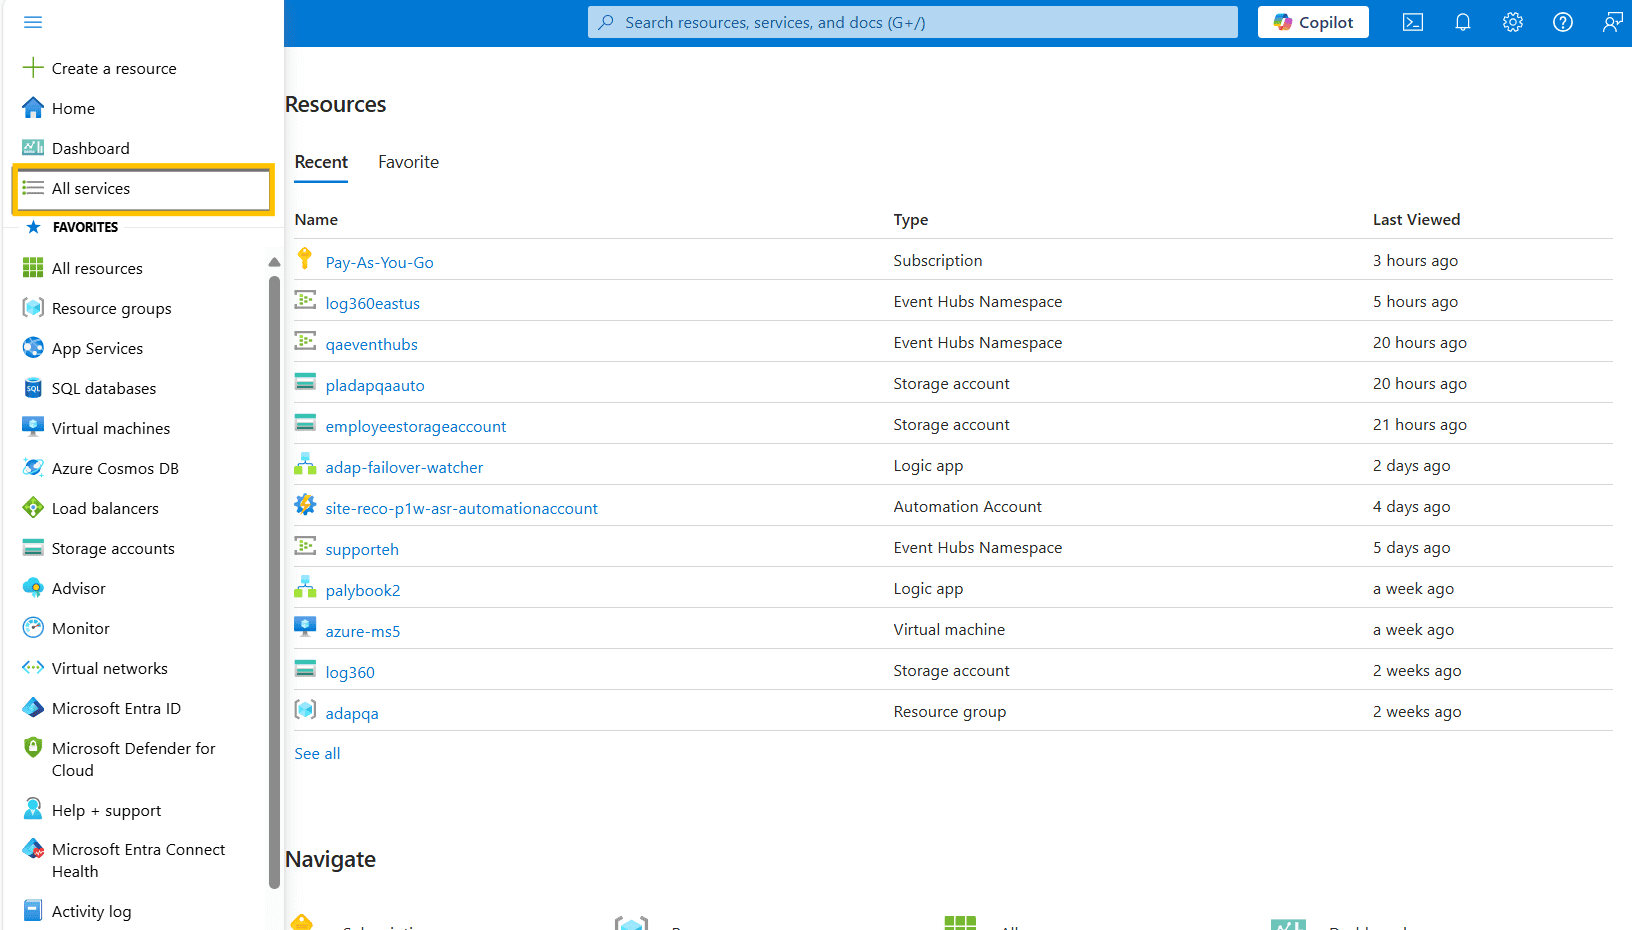
Task: Open the Help menu
Action: pyautogui.click(x=1563, y=21)
